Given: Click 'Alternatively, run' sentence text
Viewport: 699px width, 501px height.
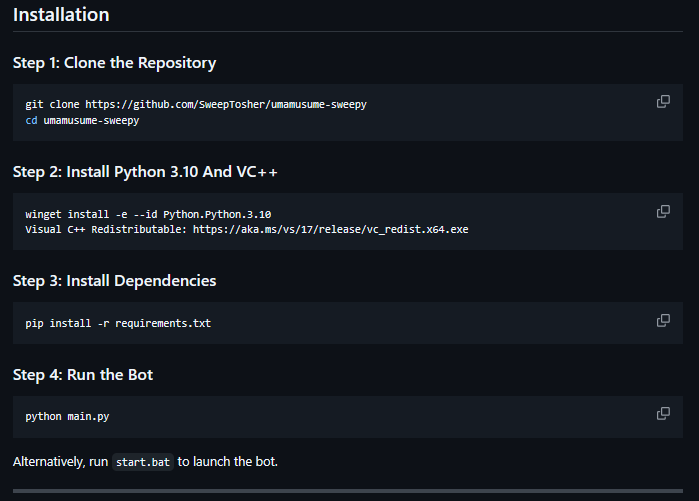Looking at the screenshot, I should 61,462.
